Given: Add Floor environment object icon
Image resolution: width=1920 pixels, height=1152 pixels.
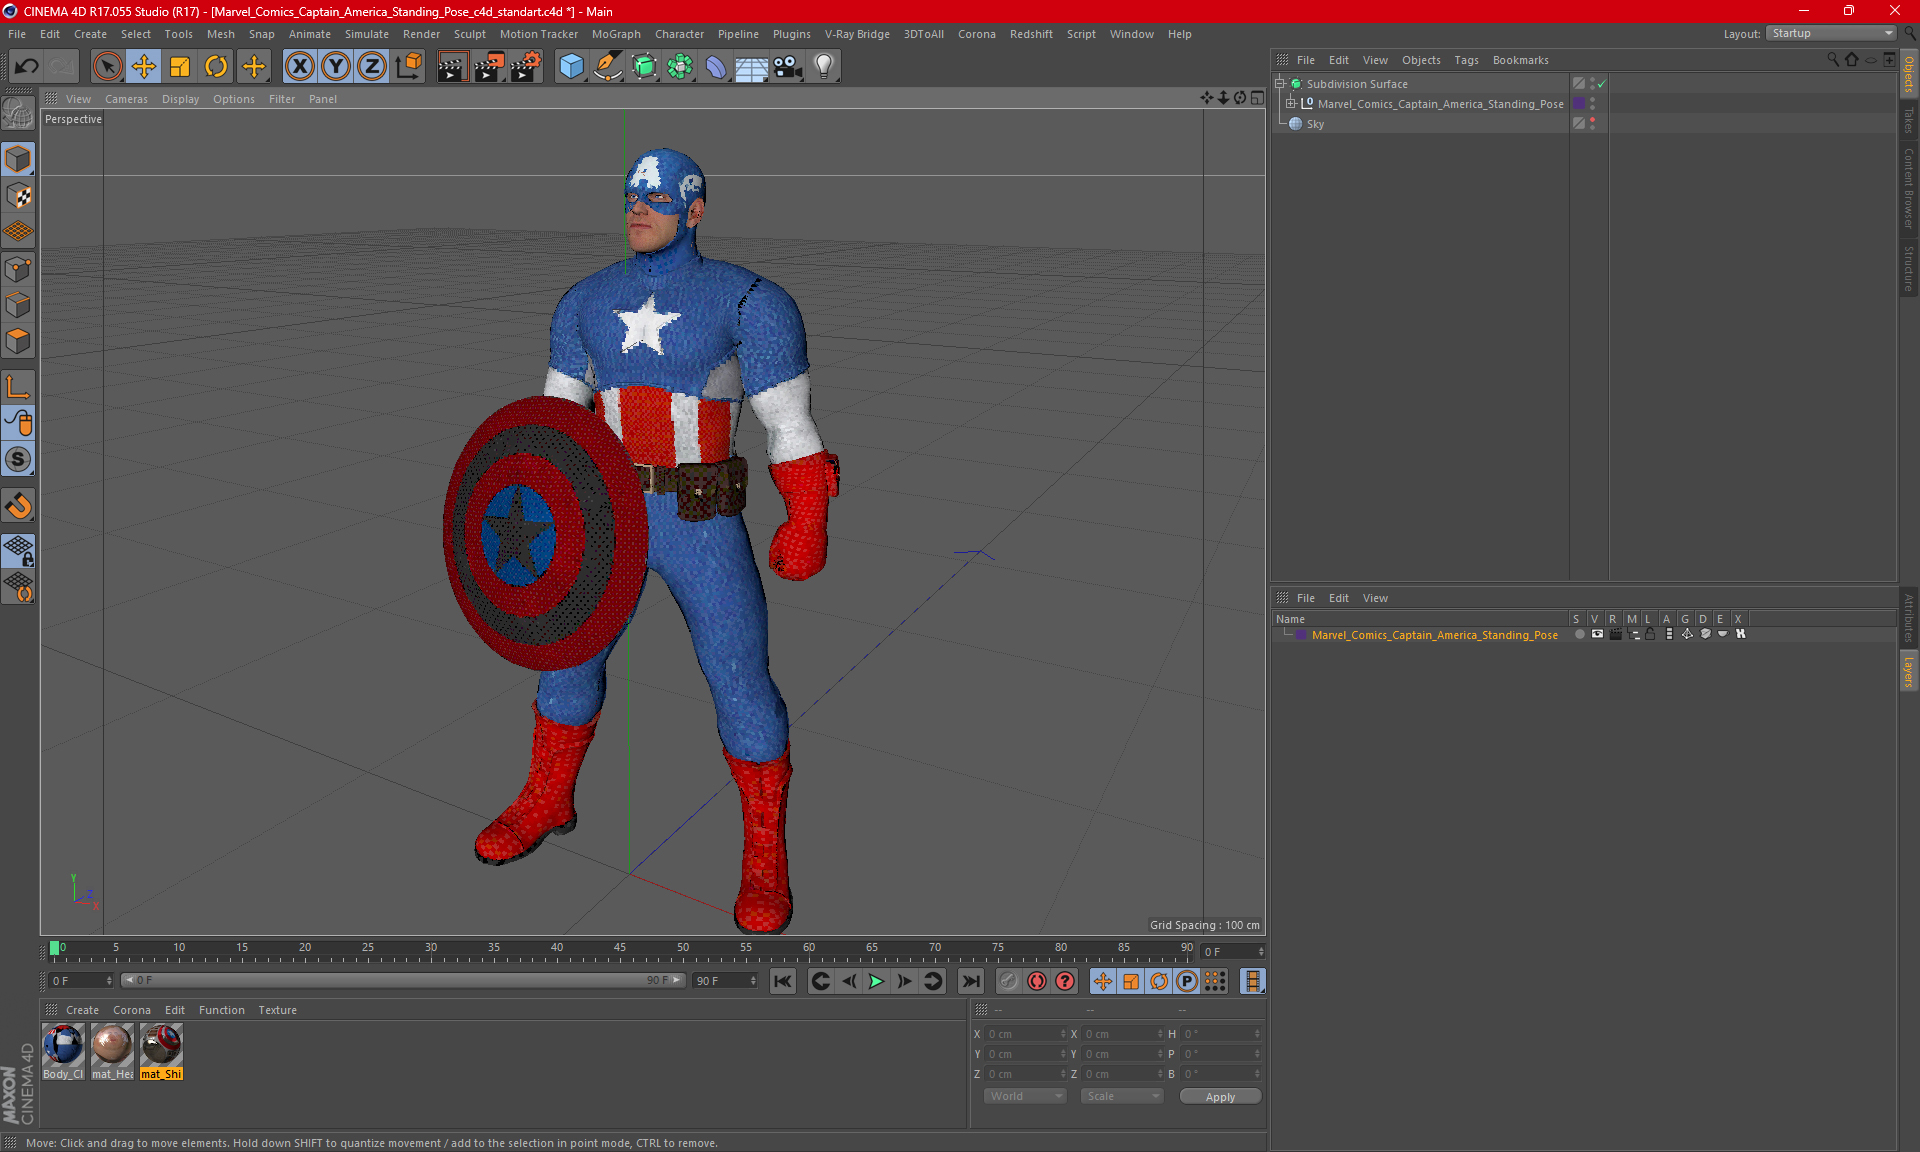Looking at the screenshot, I should click(x=751, y=67).
